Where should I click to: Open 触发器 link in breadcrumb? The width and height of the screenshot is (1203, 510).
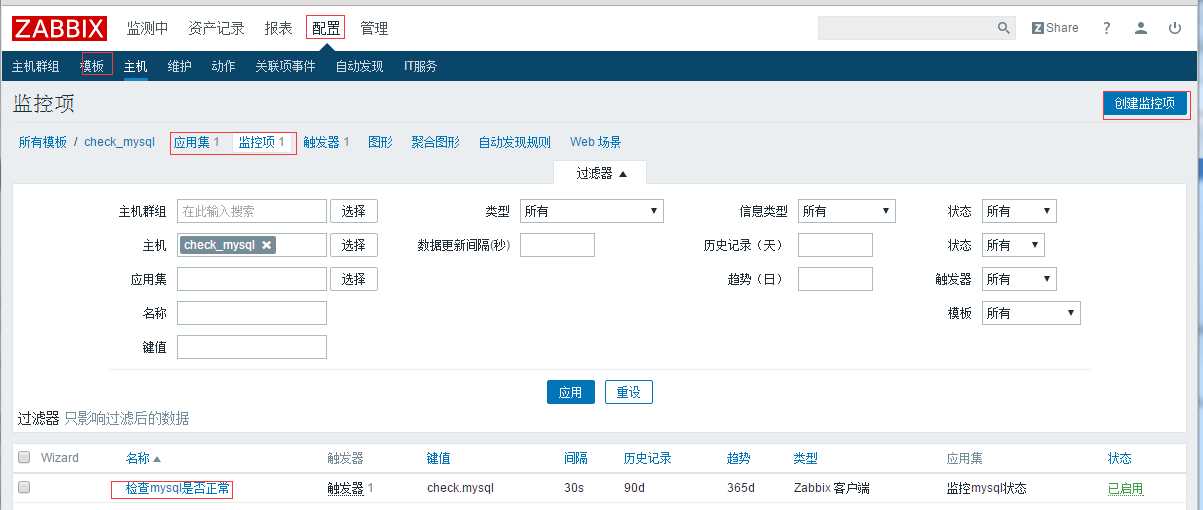coord(321,143)
